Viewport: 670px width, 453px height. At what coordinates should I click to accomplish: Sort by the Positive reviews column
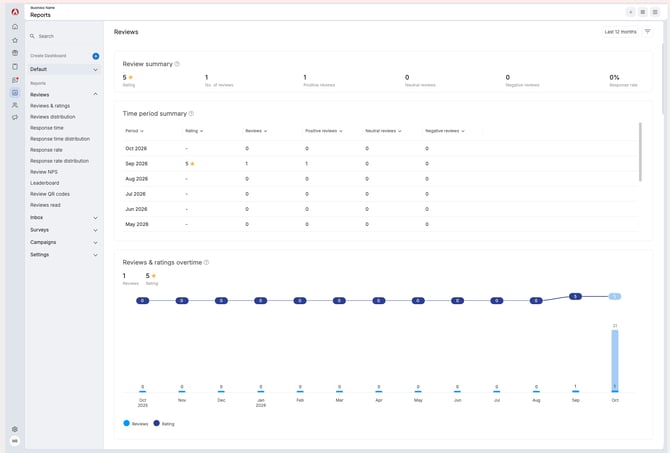tap(323, 131)
